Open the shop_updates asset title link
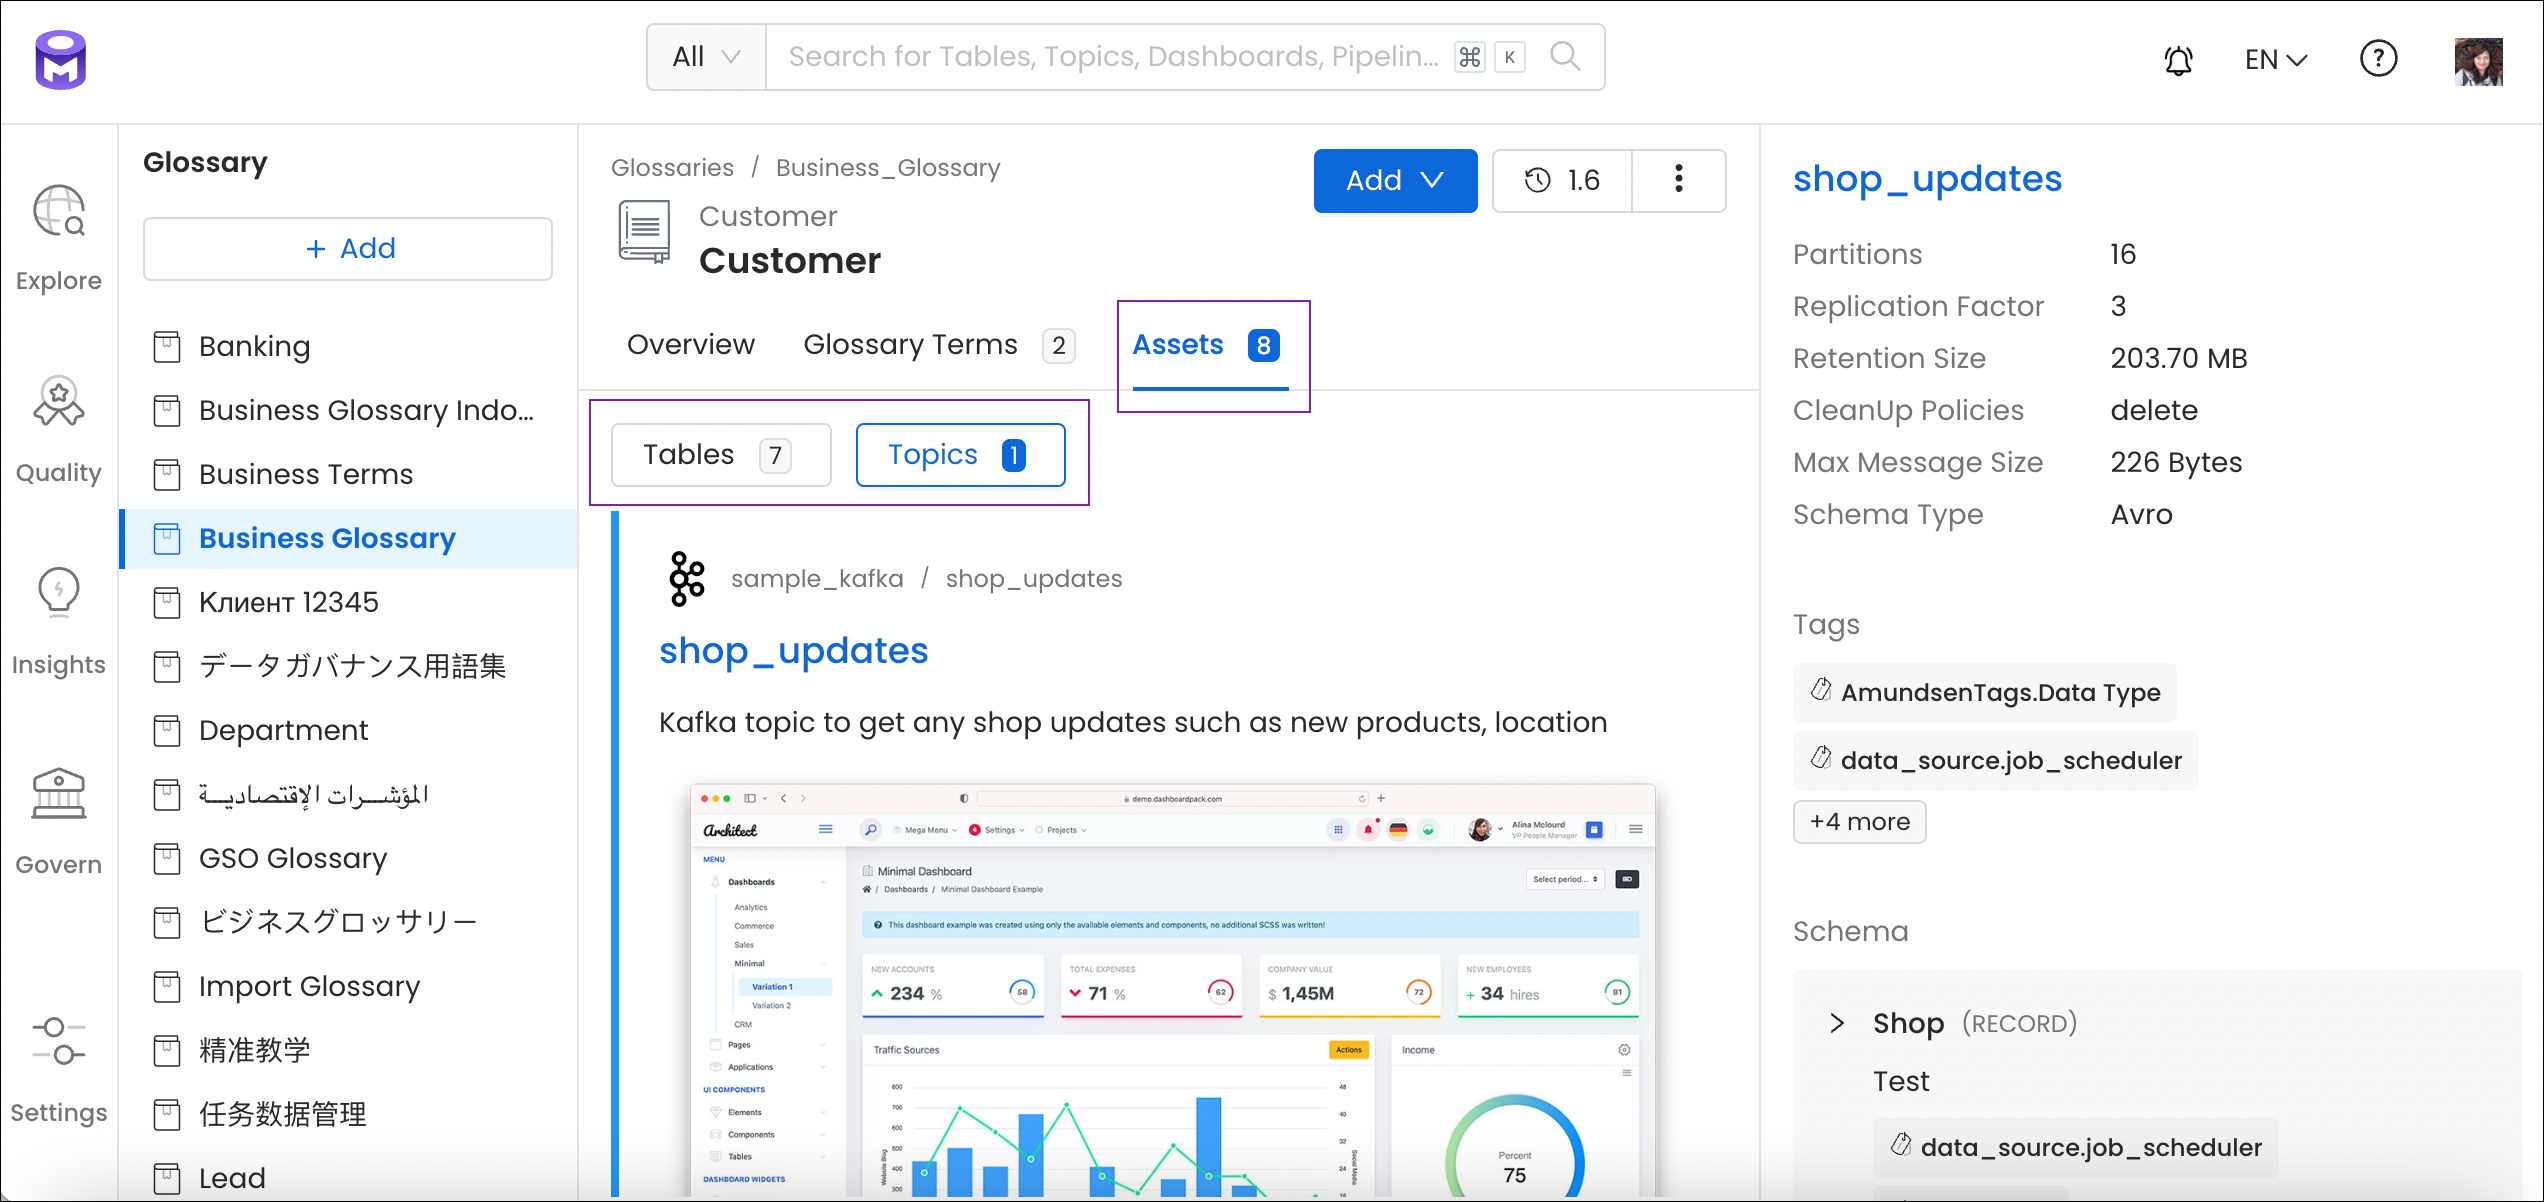 pyautogui.click(x=794, y=650)
